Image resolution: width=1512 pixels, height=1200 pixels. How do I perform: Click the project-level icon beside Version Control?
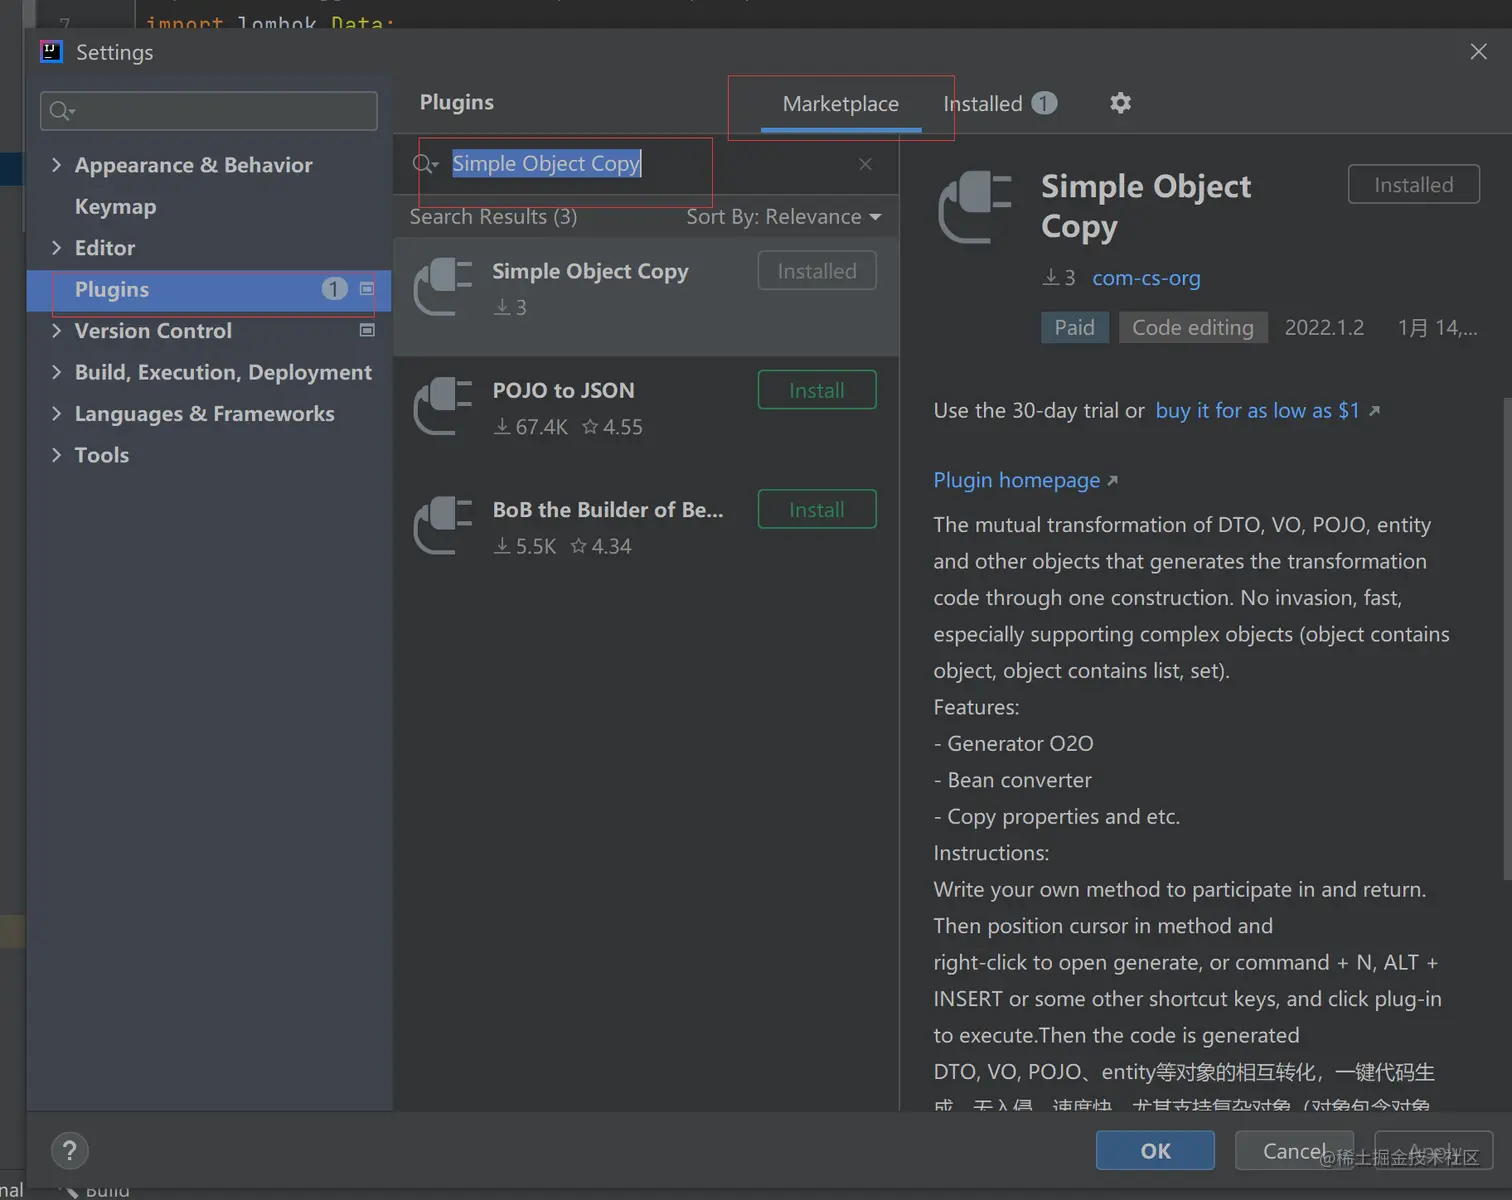click(x=367, y=330)
